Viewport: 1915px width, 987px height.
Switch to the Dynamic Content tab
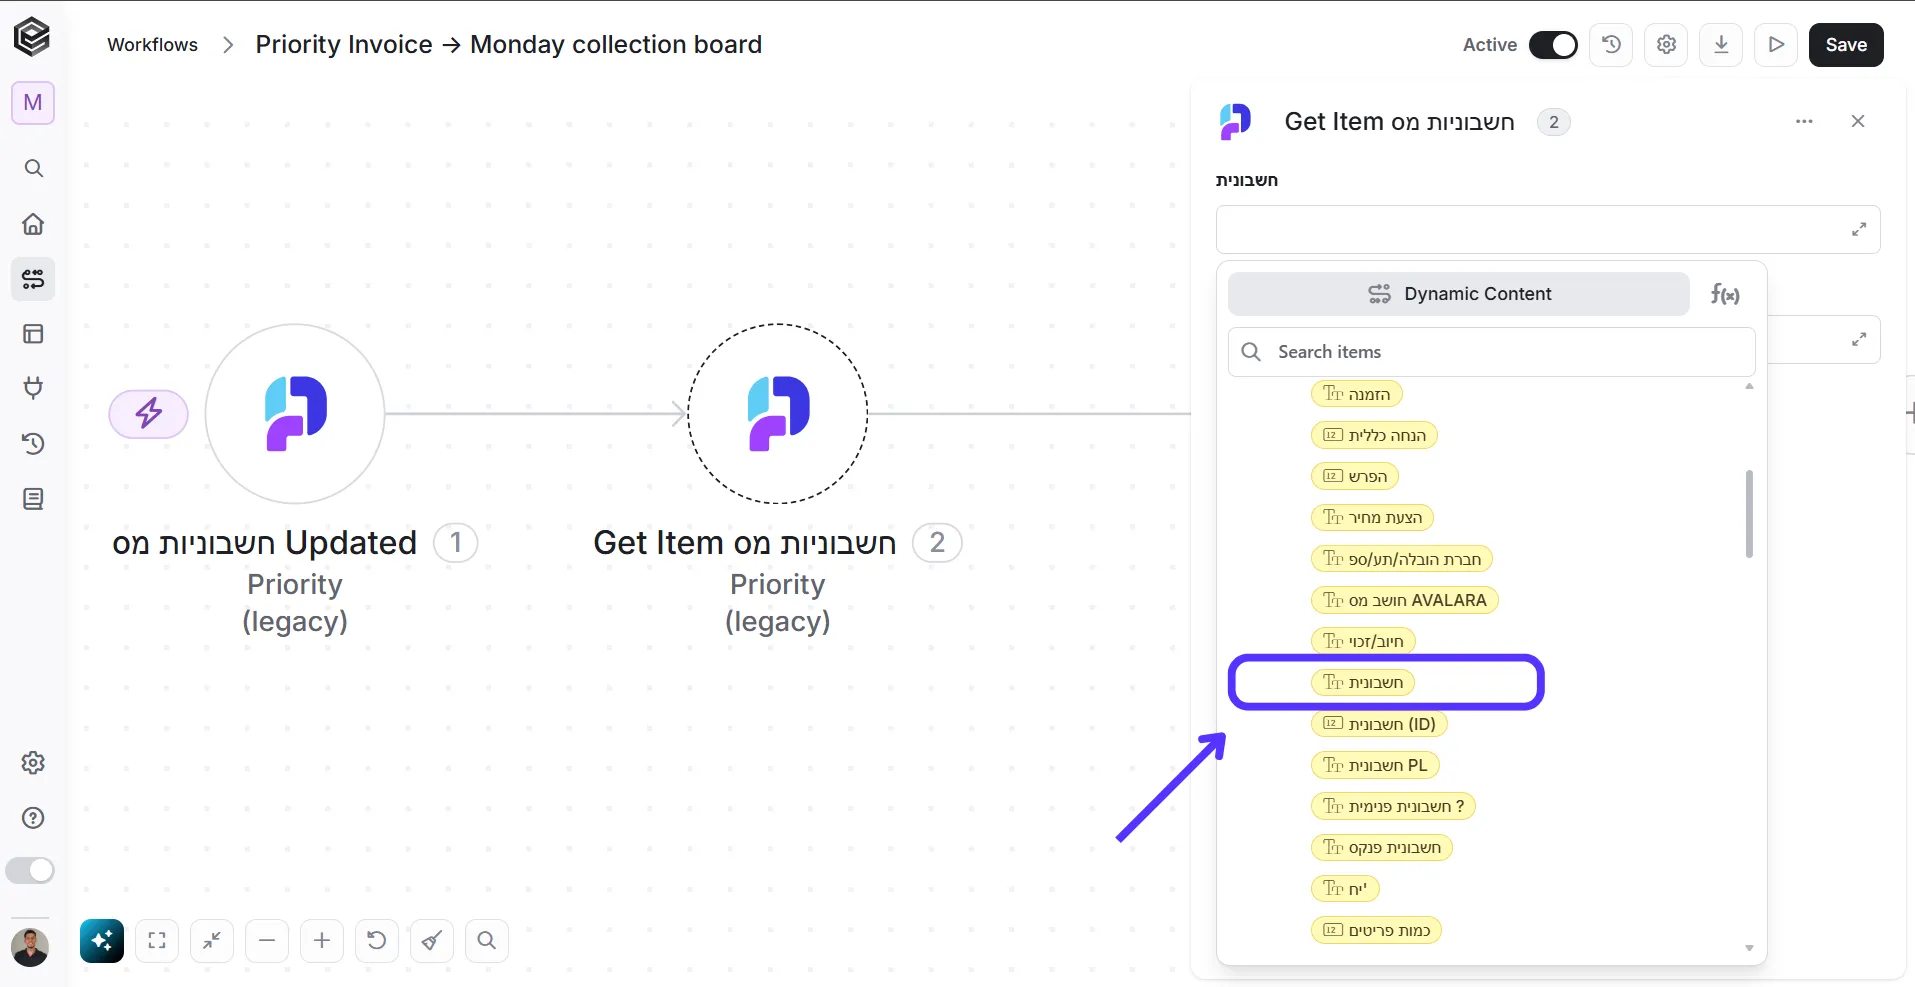tap(1459, 294)
